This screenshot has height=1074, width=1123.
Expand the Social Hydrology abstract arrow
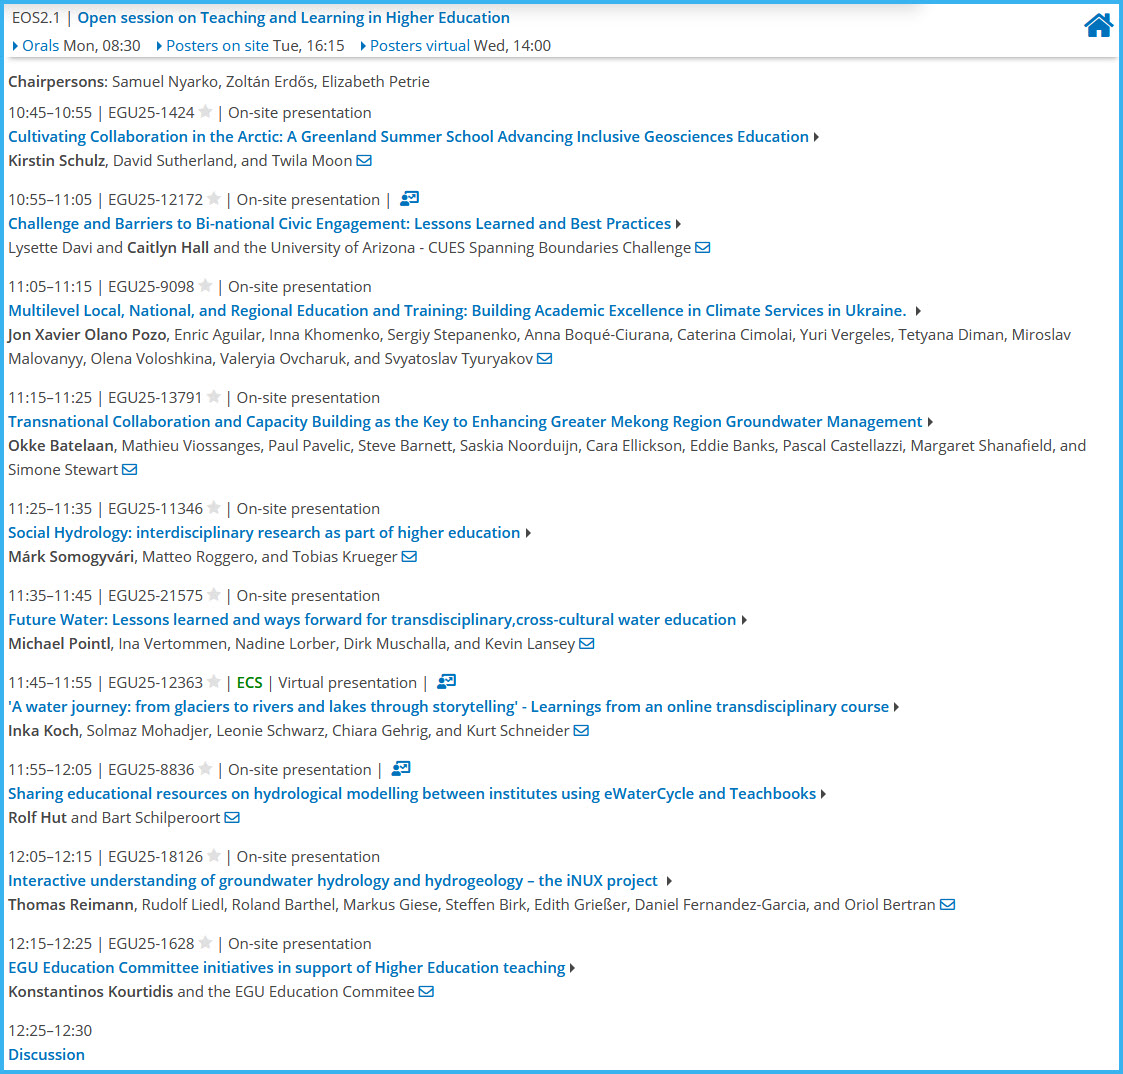coord(528,533)
